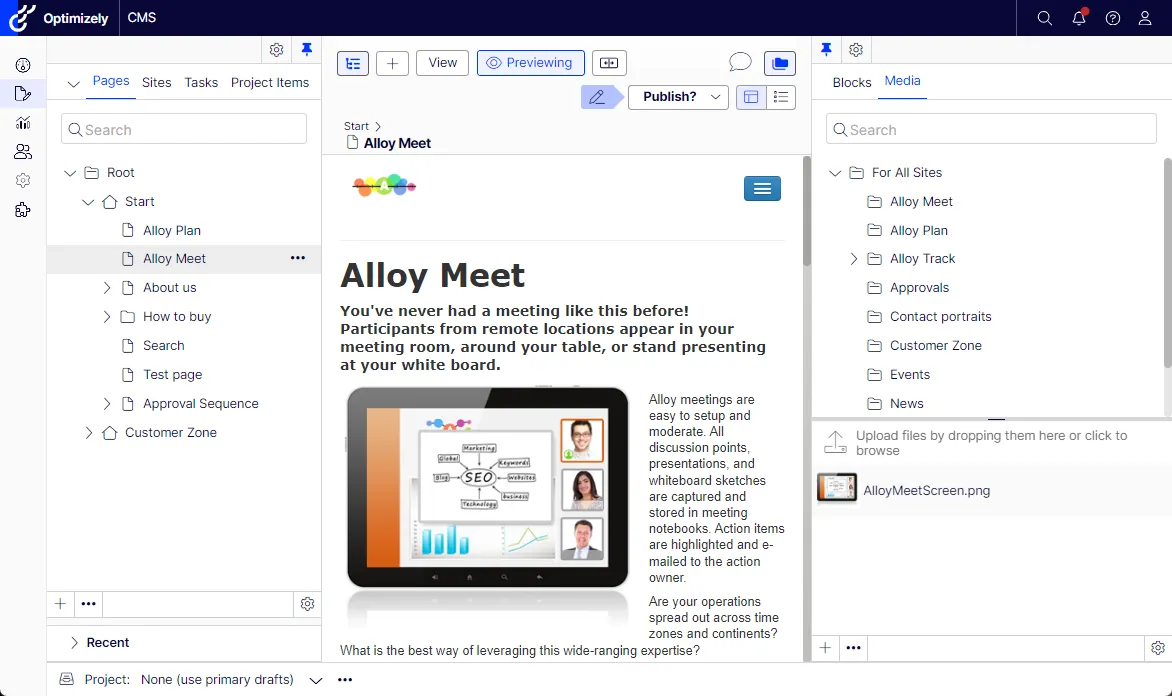The height and width of the screenshot is (696, 1172).
Task: Open user profile icon
Action: tap(1144, 18)
